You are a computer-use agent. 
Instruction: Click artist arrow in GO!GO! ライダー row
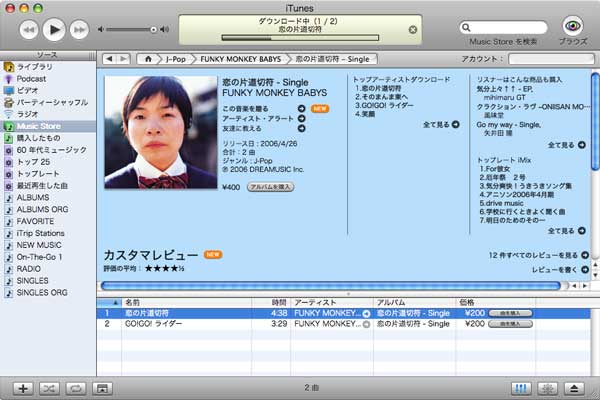click(x=366, y=324)
